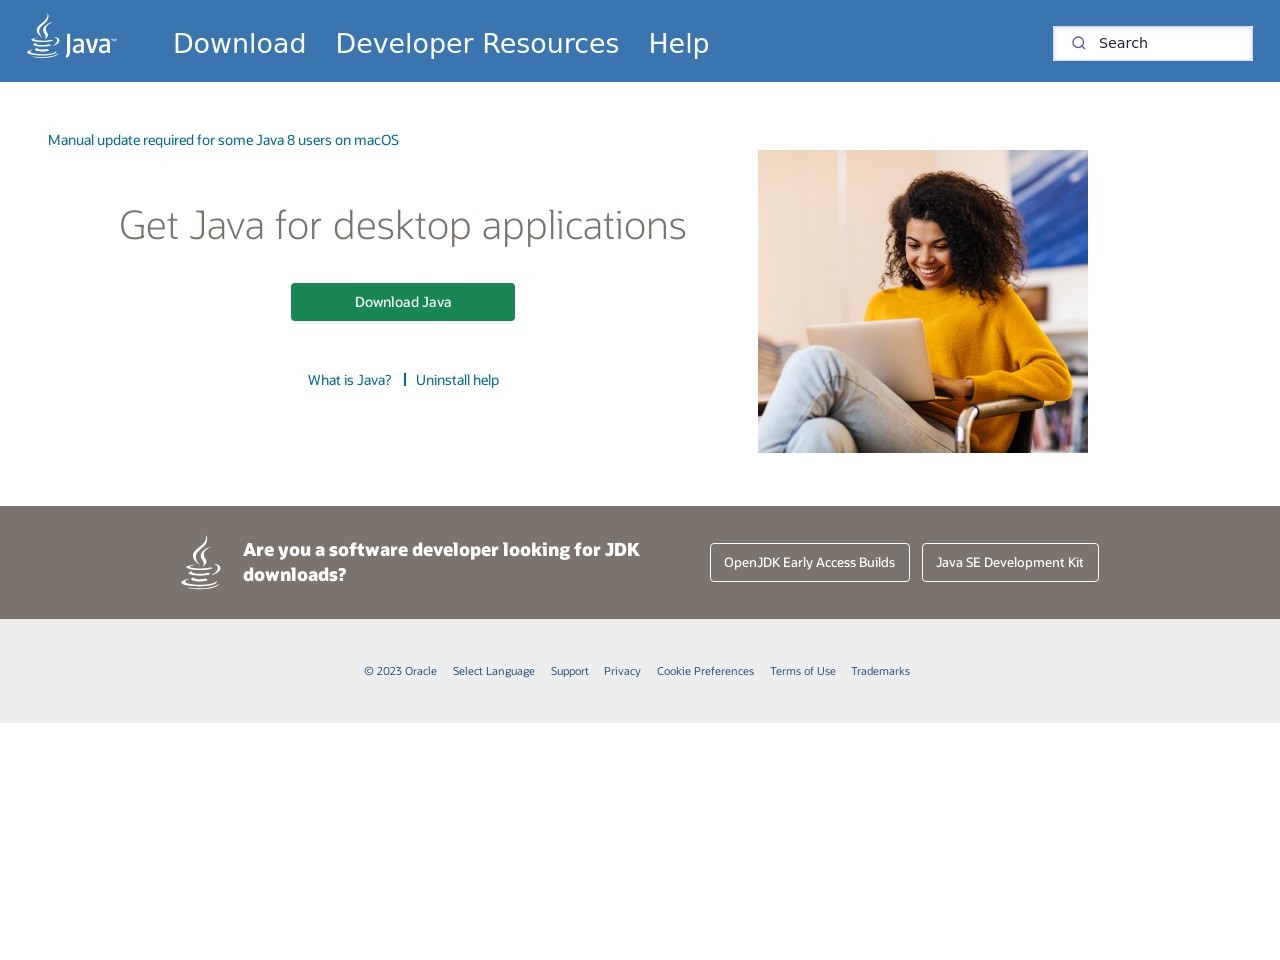Open the Download menu
The image size is (1280, 960).
tap(239, 44)
